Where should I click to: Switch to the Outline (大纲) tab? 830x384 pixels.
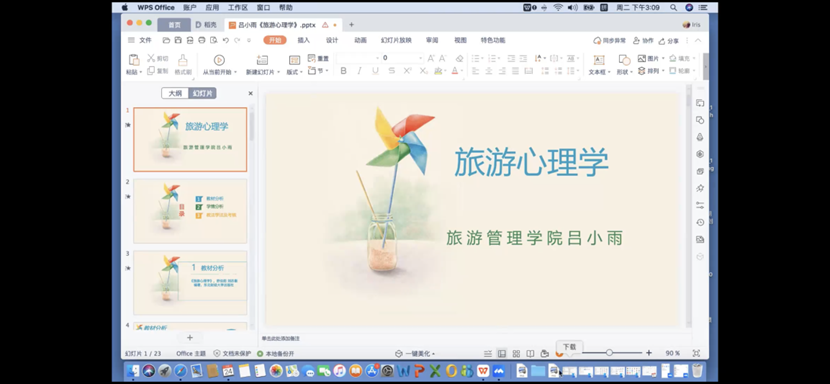175,93
